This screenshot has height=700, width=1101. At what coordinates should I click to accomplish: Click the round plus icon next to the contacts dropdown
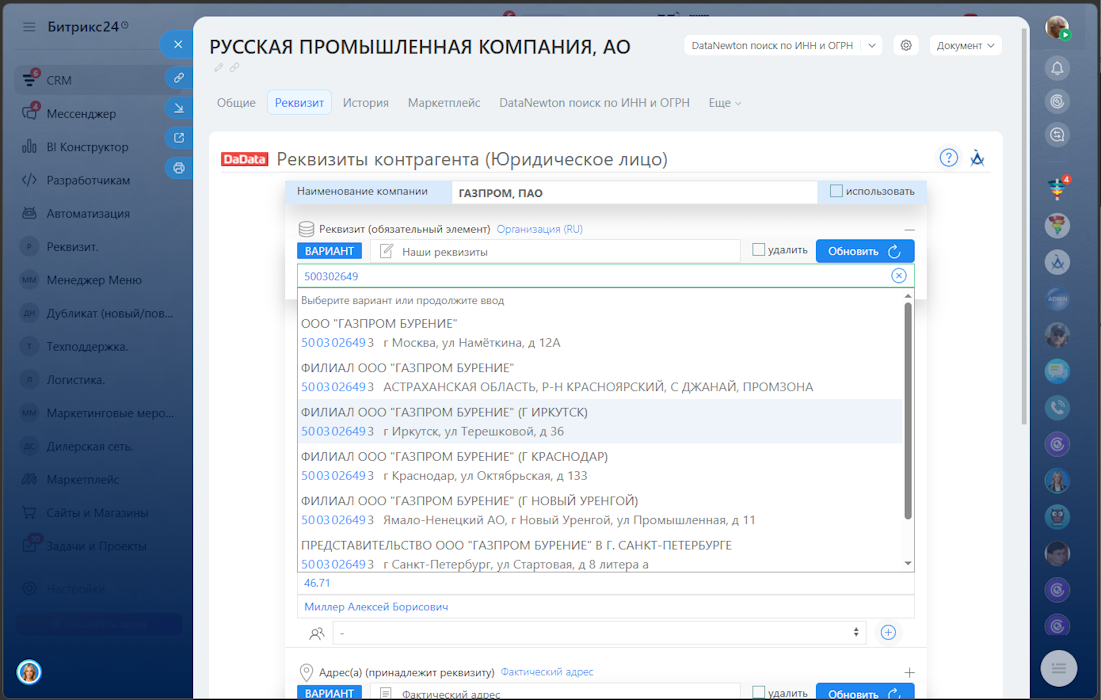click(887, 632)
